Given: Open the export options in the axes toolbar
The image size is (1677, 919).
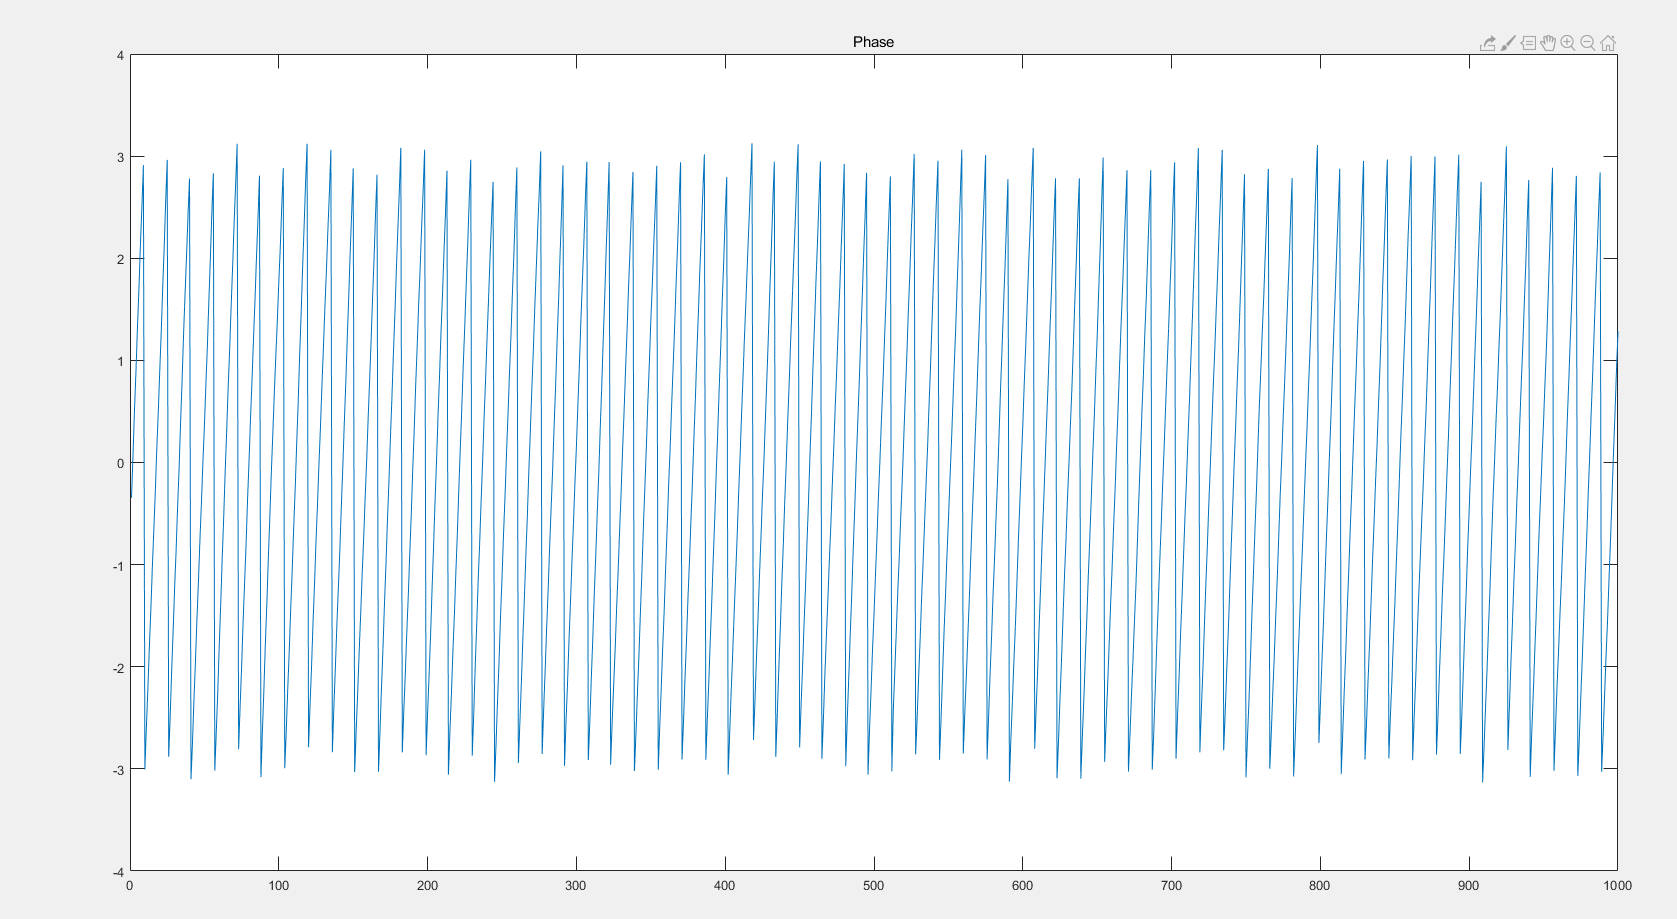Looking at the screenshot, I should tap(1488, 43).
